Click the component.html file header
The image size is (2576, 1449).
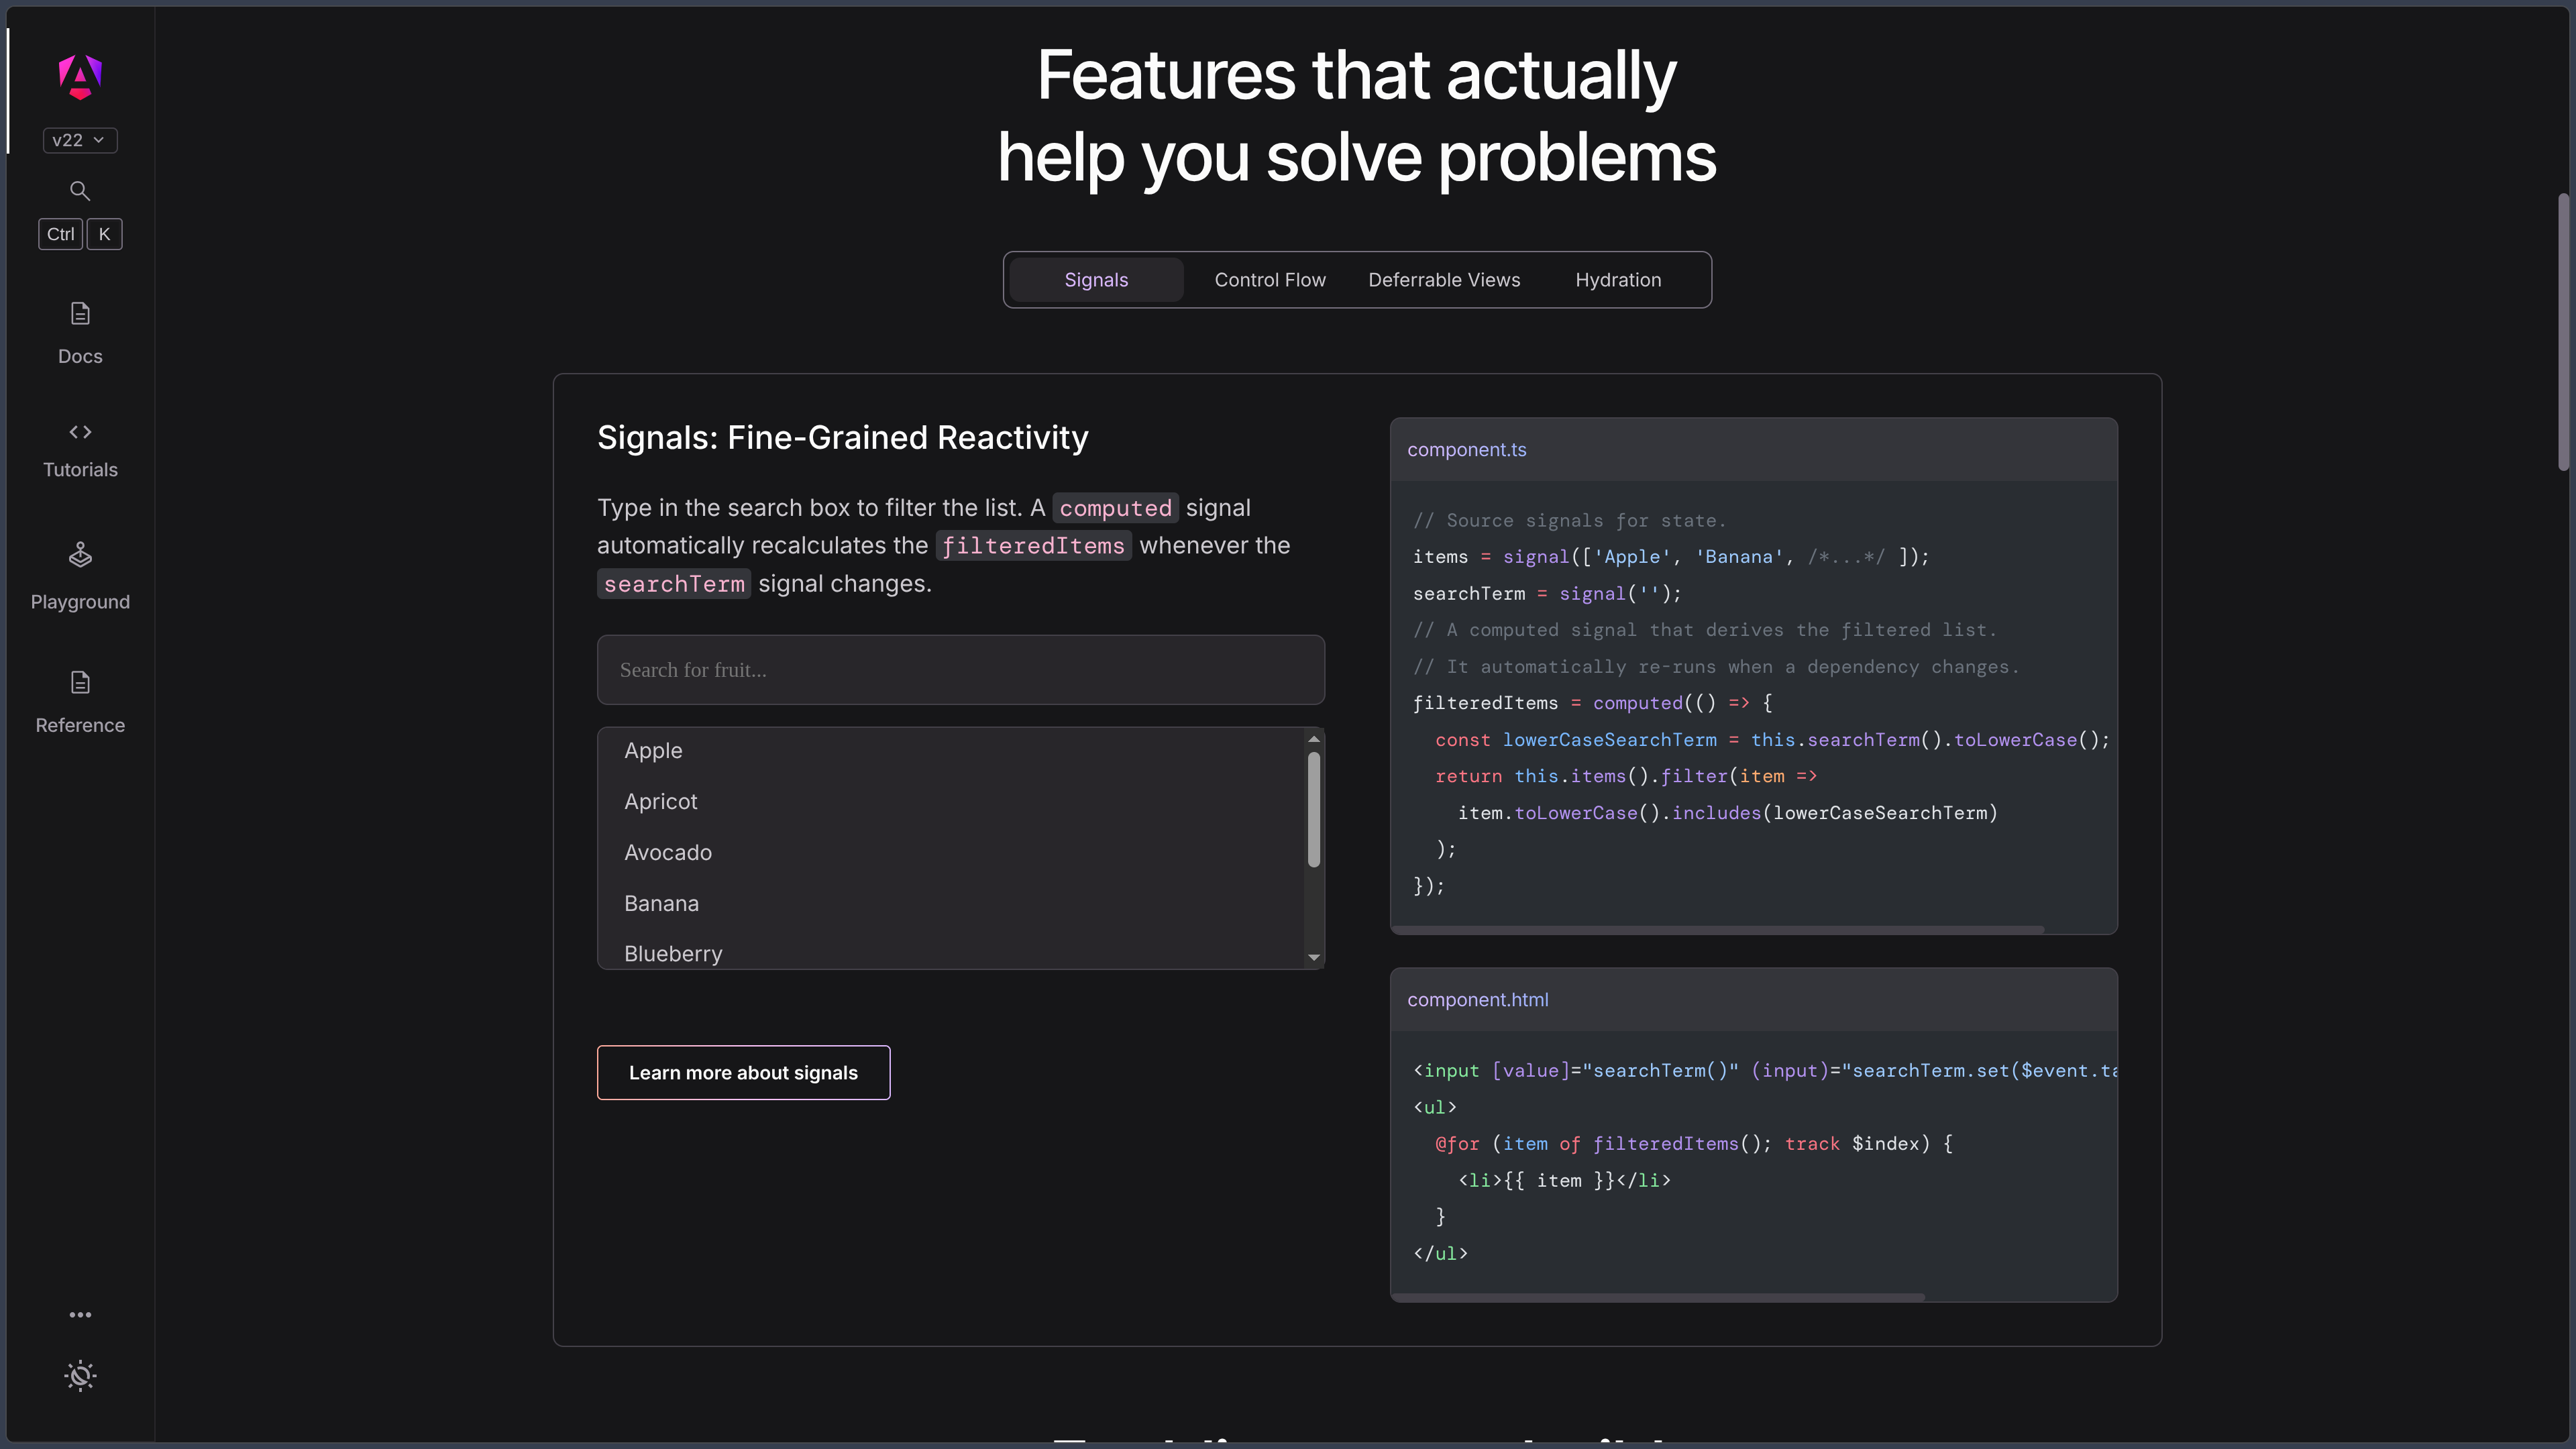point(1753,1000)
